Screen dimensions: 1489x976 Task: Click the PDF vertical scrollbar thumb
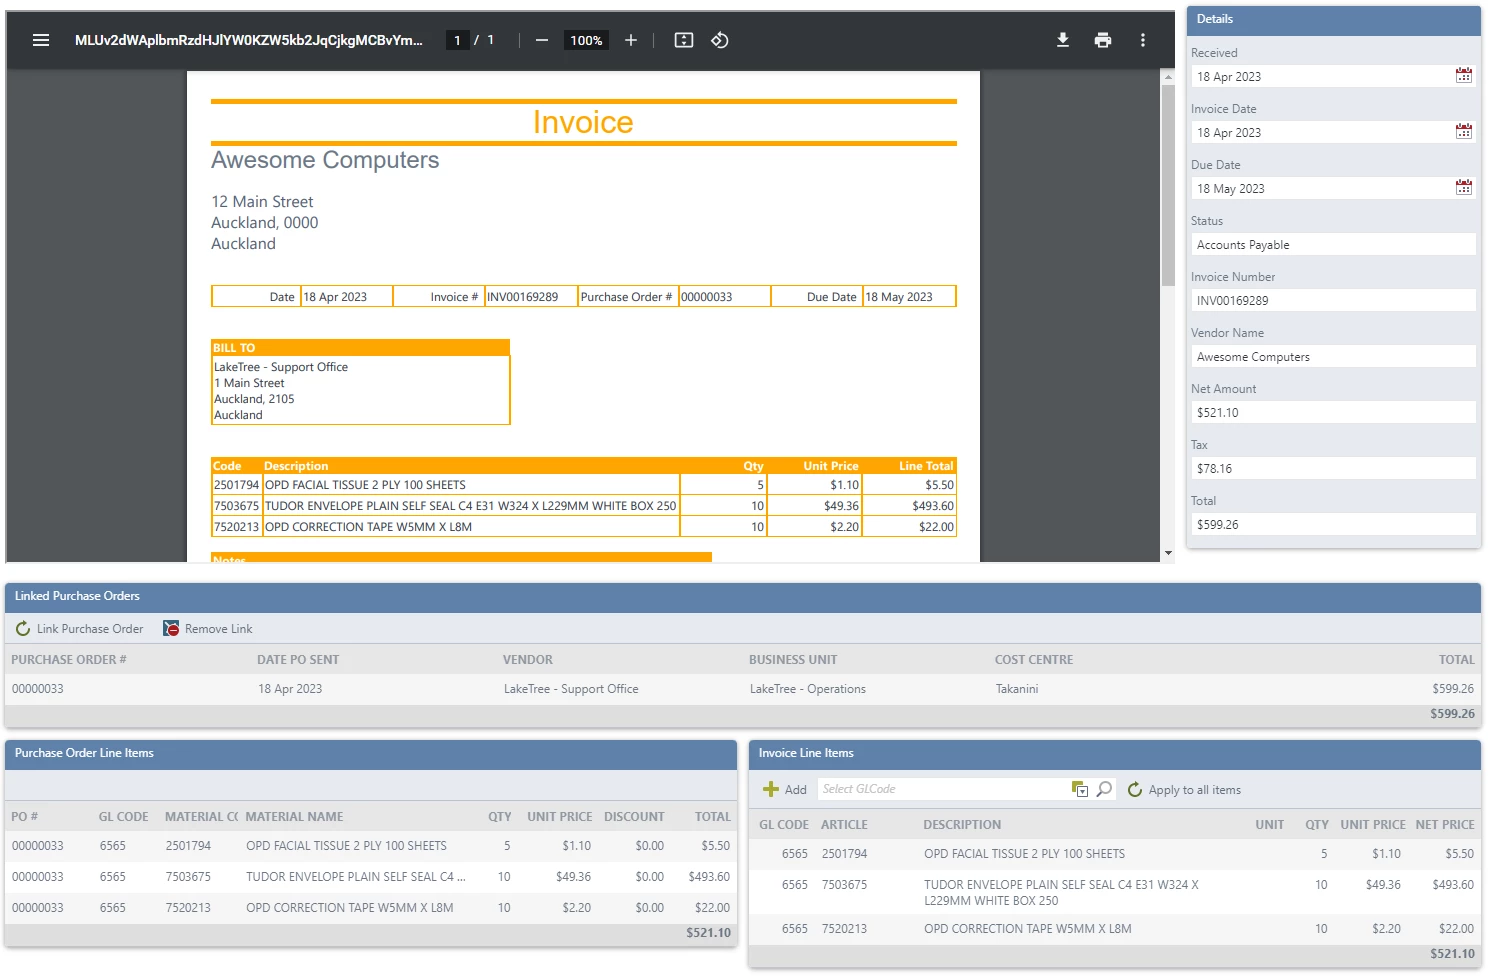tap(1168, 185)
